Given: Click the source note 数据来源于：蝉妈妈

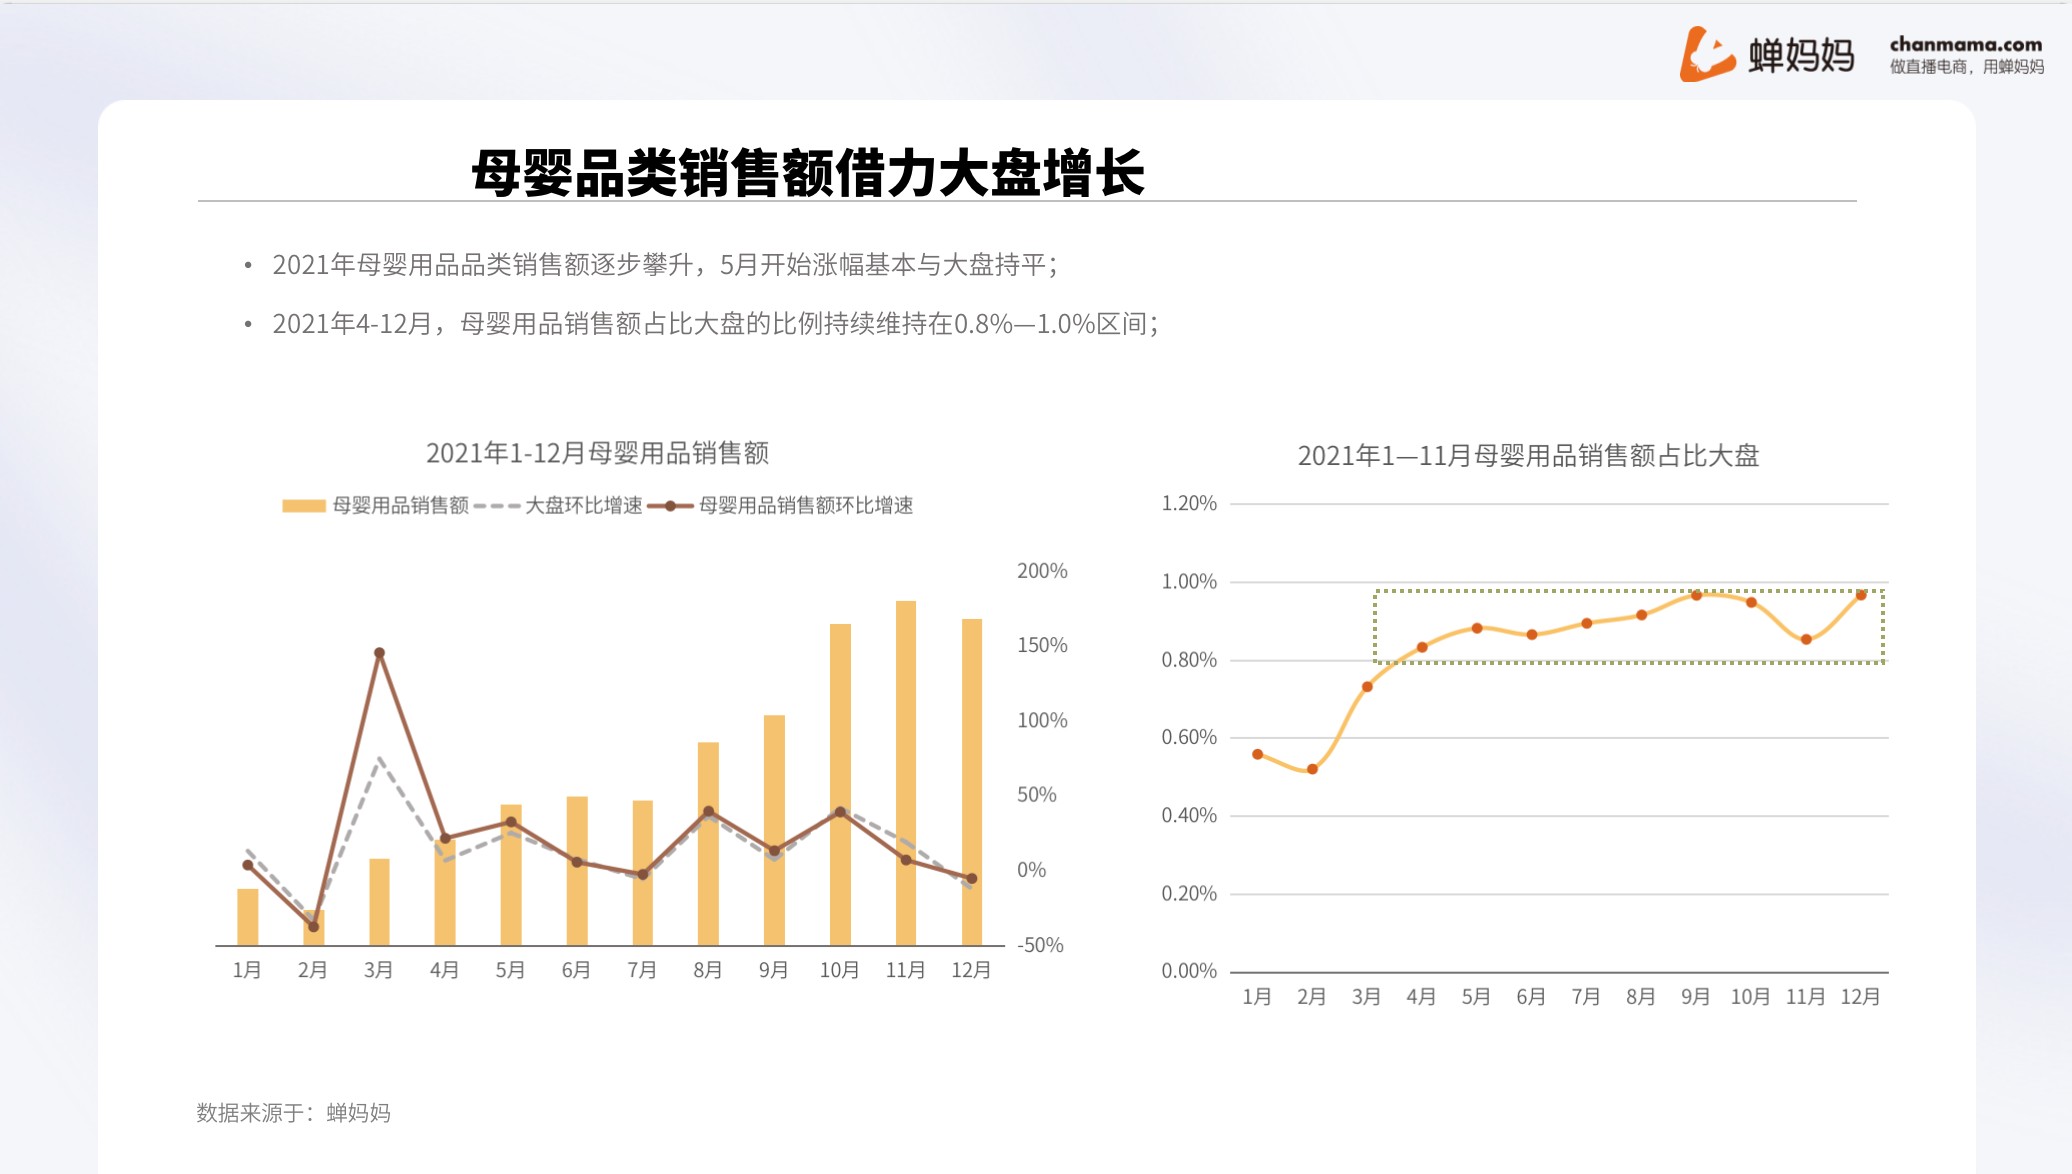Looking at the screenshot, I should tap(294, 1114).
